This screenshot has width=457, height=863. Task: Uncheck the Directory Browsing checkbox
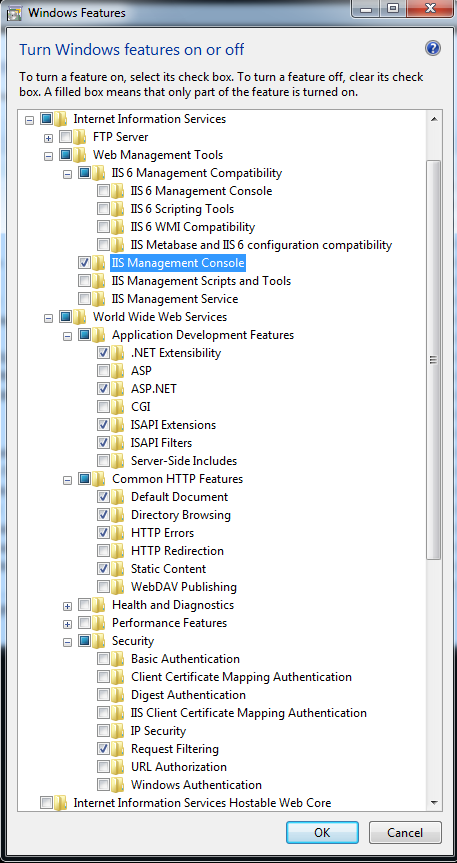click(x=104, y=515)
